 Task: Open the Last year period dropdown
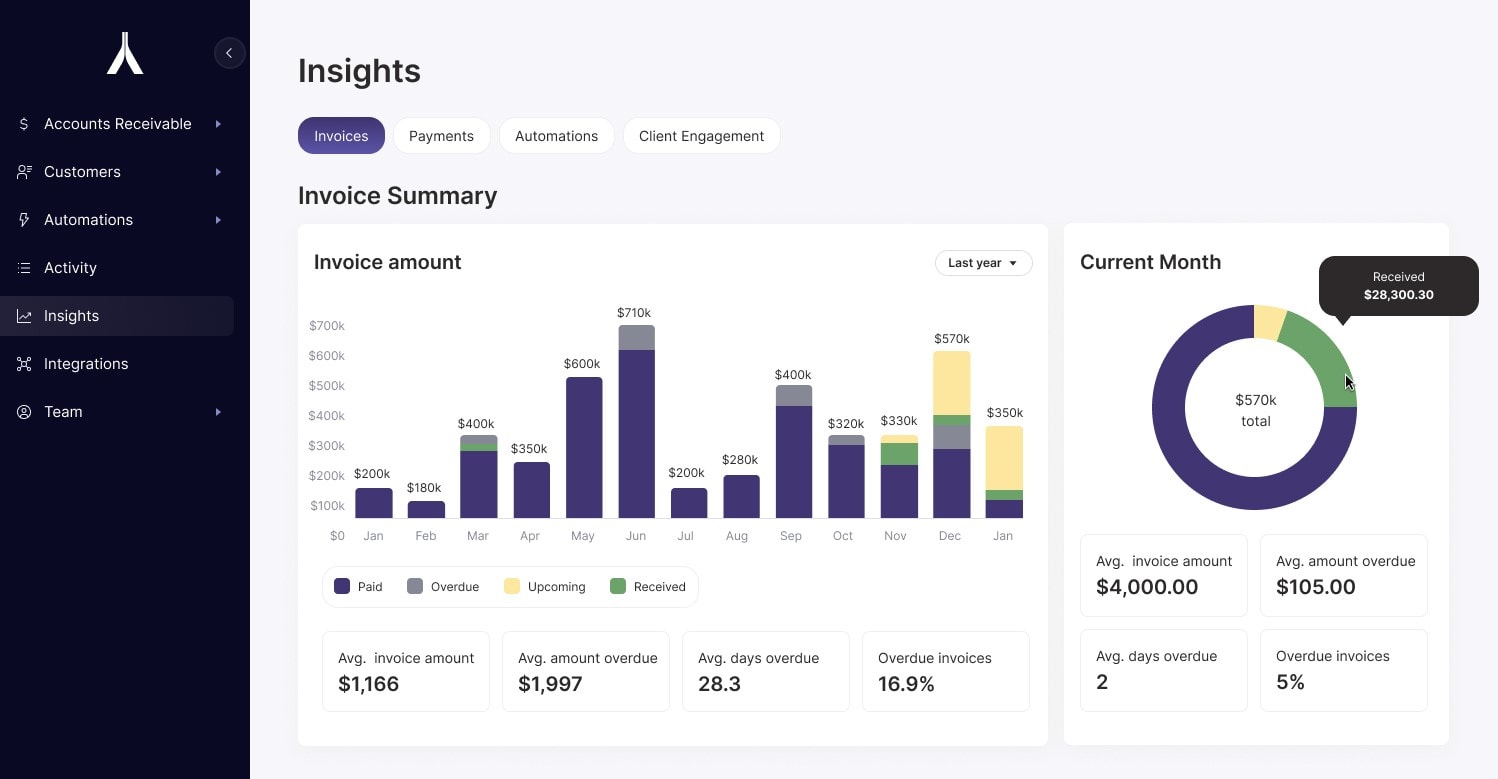pyautogui.click(x=983, y=263)
